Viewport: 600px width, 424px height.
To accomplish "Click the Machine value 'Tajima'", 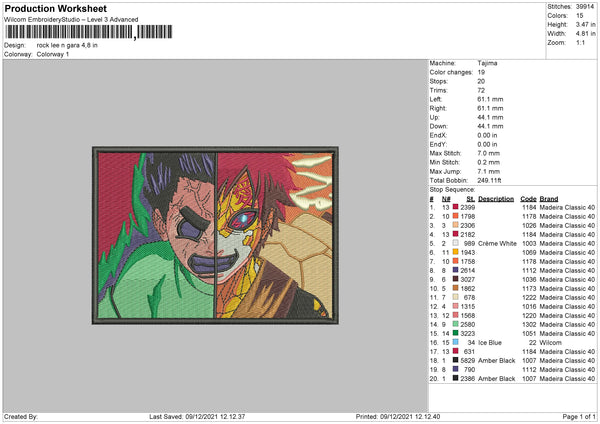I will click(487, 63).
